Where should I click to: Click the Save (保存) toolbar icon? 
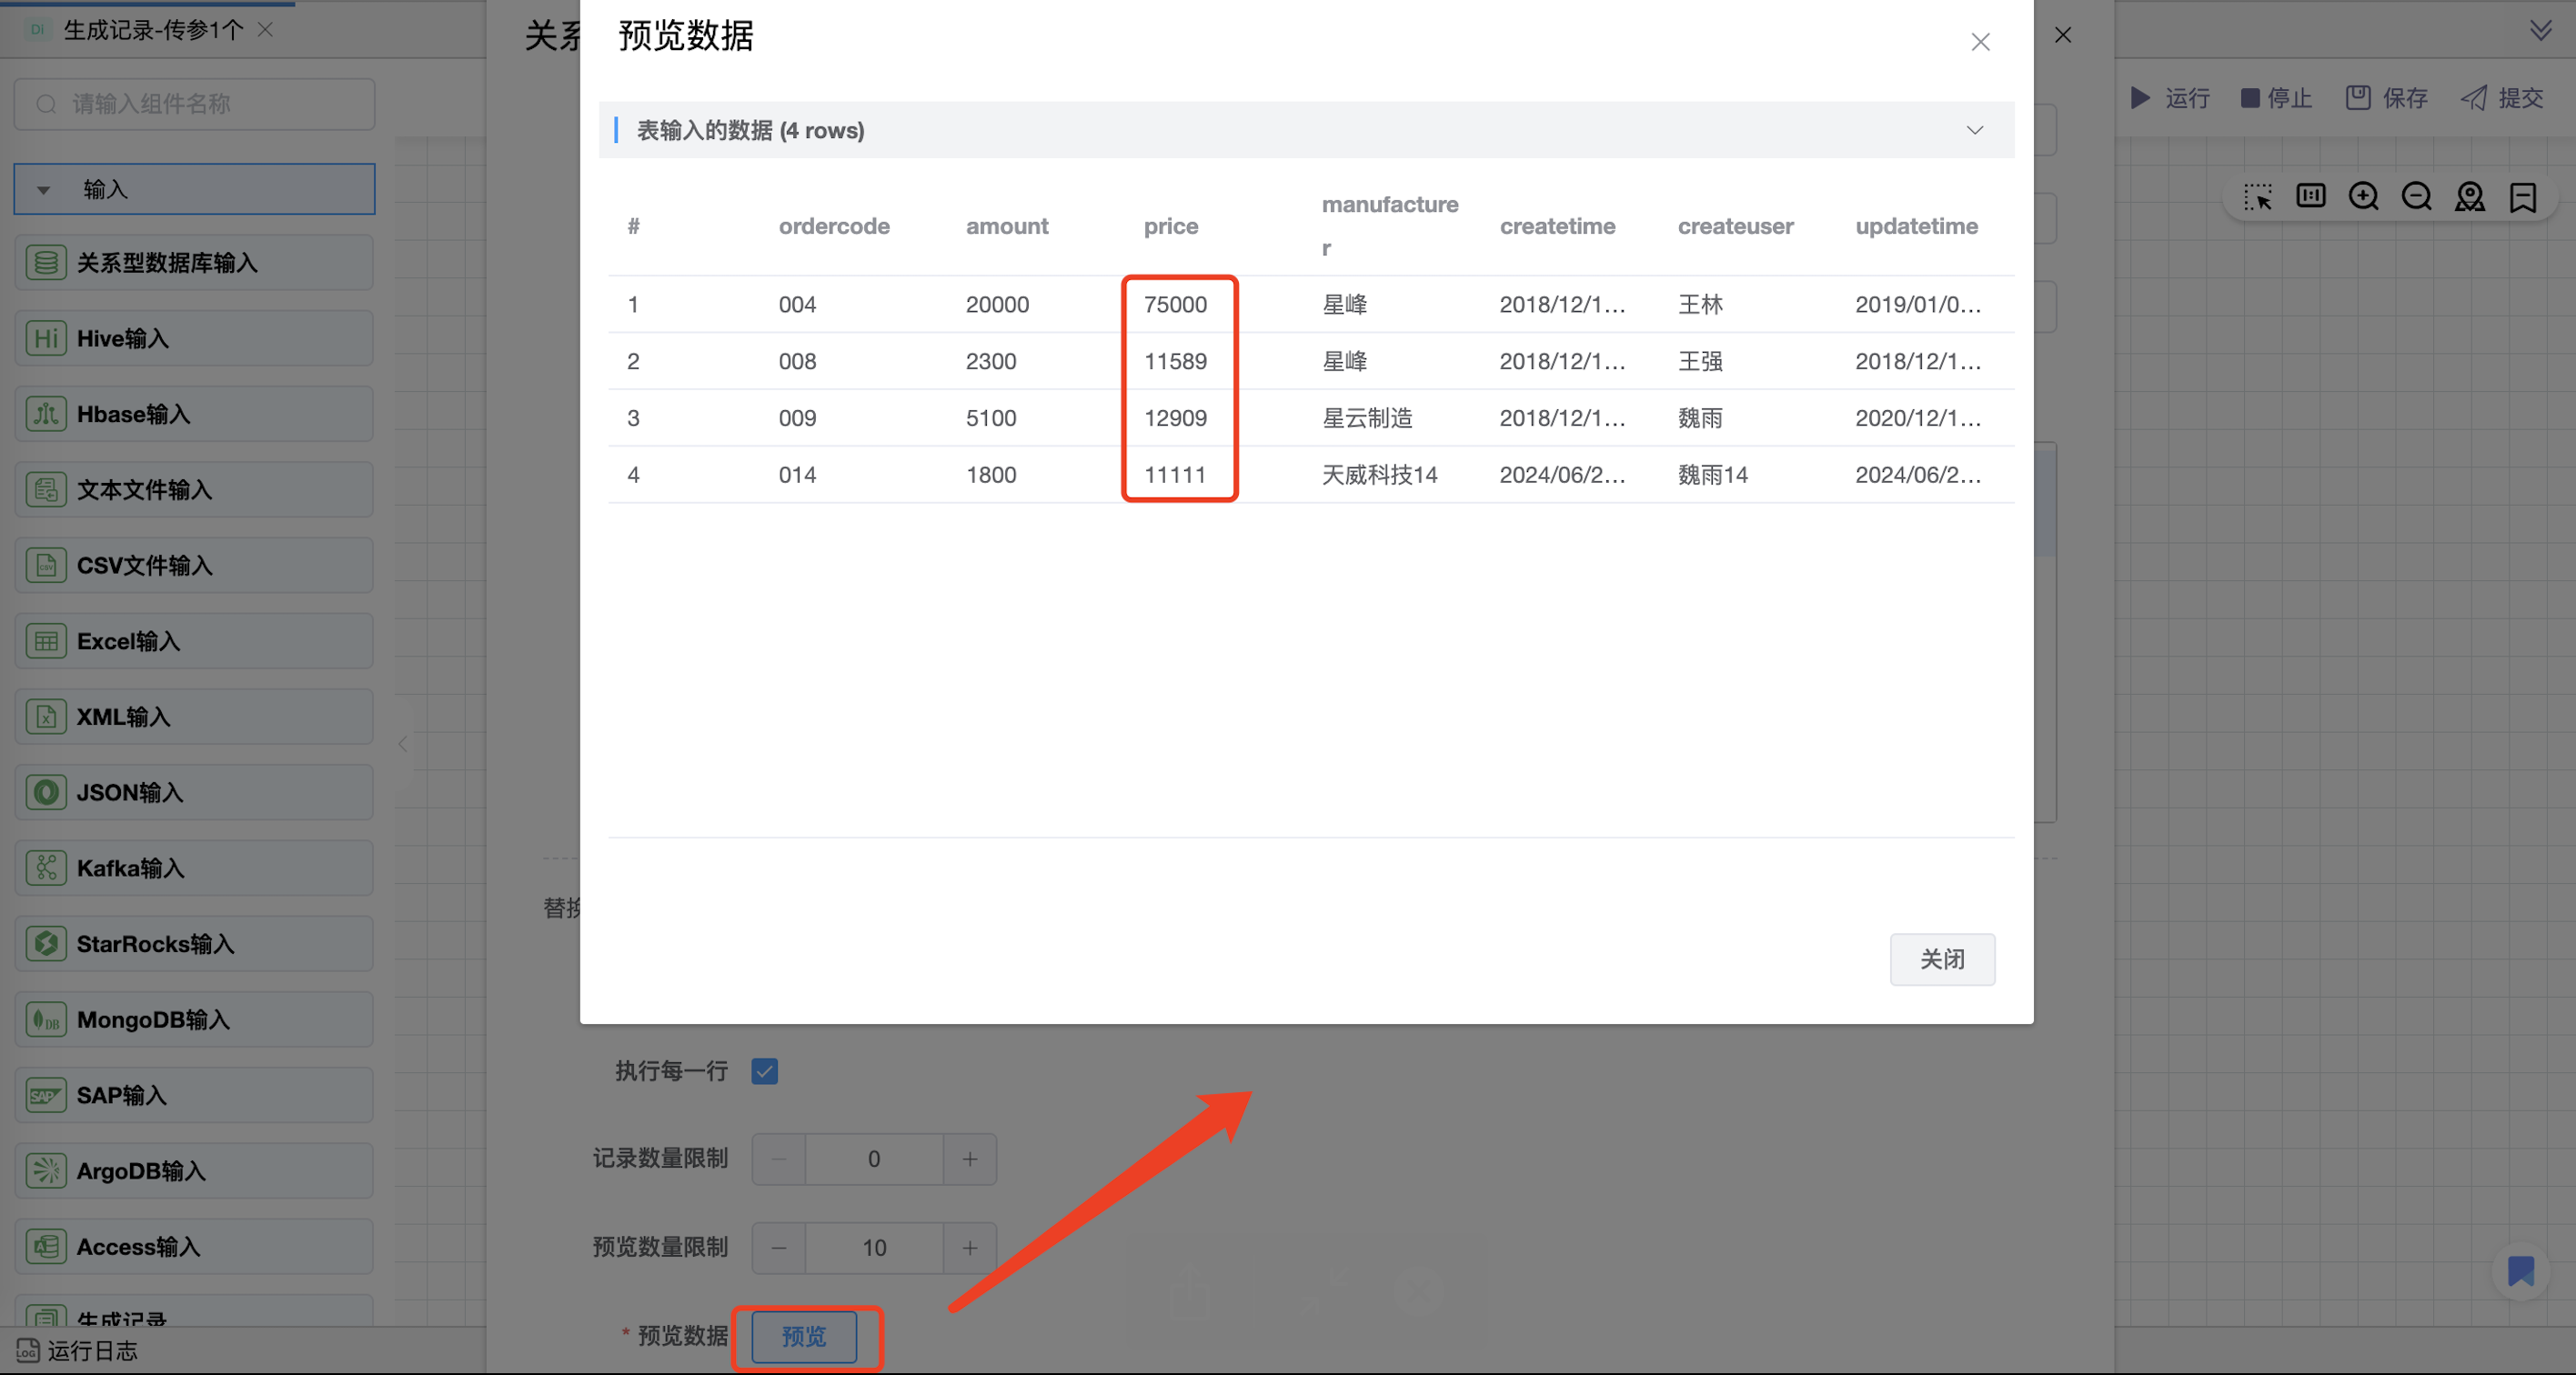(x=2386, y=98)
